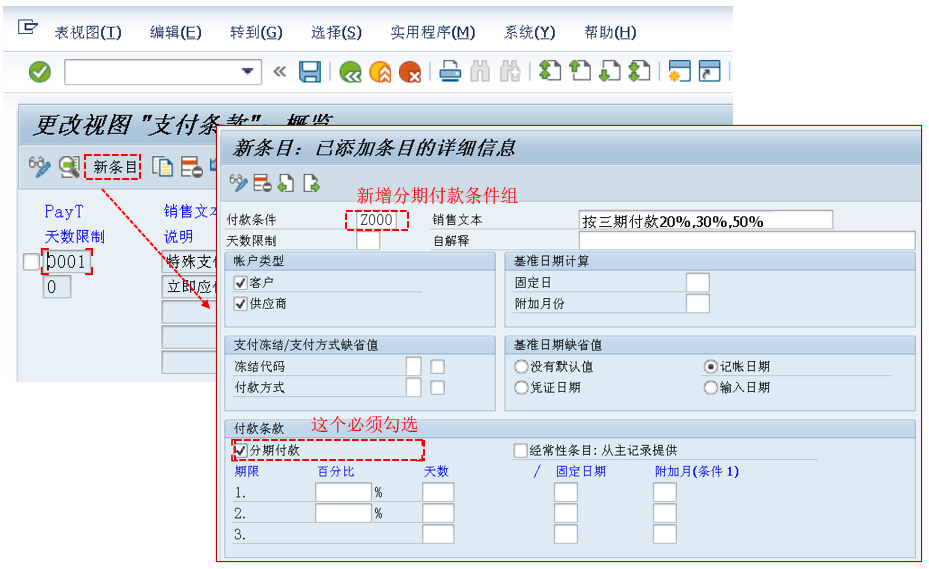
Task: Click the green Back icon
Action: click(350, 72)
